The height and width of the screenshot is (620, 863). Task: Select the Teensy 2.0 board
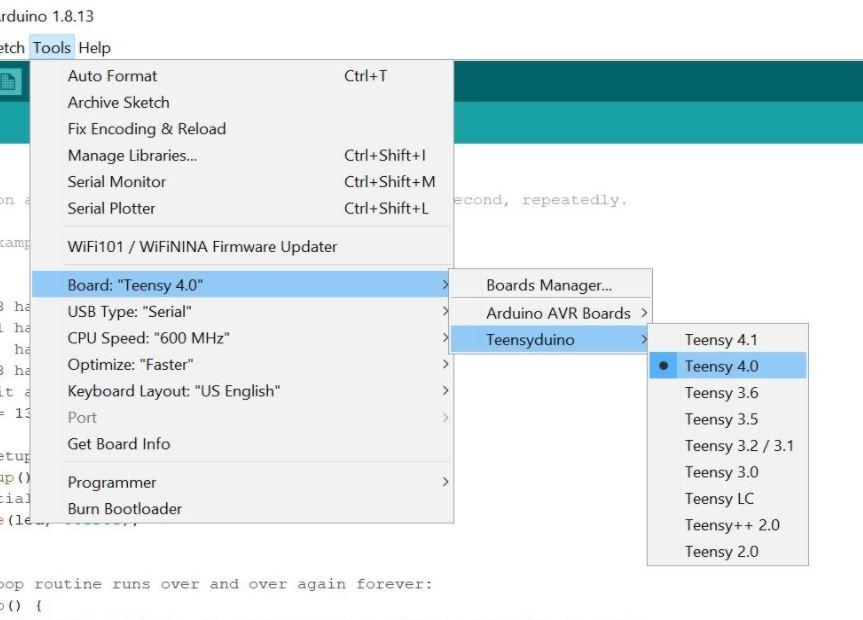728,551
